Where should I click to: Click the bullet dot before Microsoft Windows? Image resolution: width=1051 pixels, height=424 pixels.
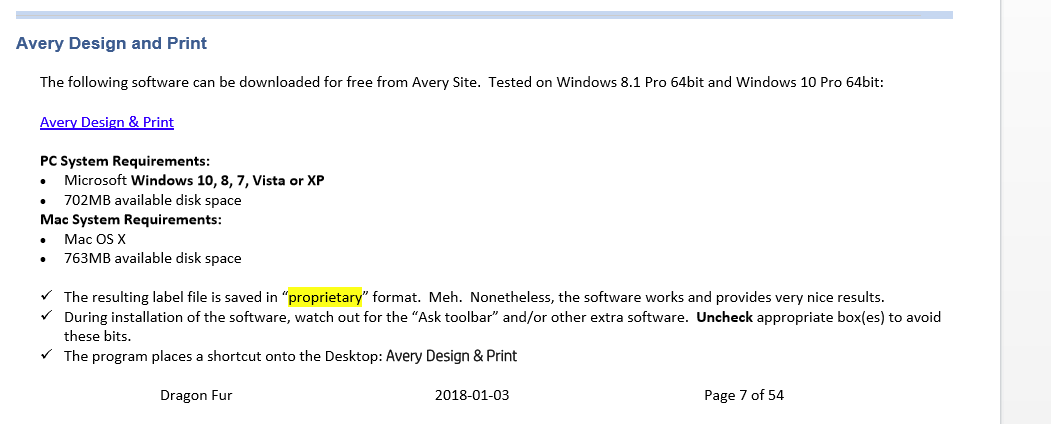[x=44, y=182]
